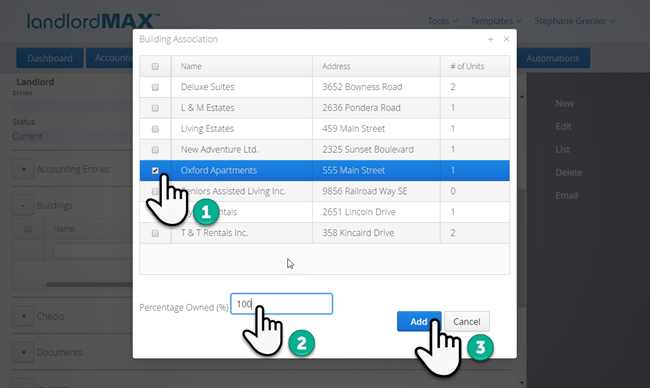Screen dimensions: 650x388
Task: Sort by the Name column header
Action: (242, 66)
